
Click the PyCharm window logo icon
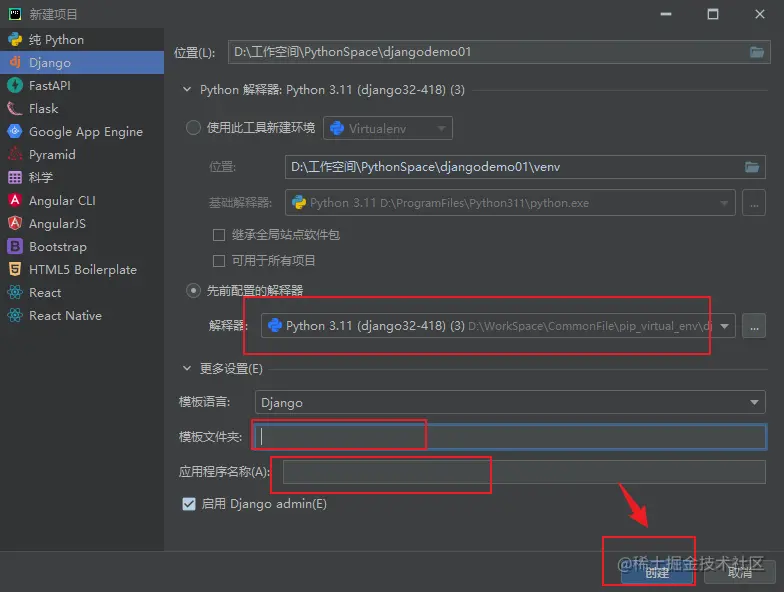(x=15, y=14)
